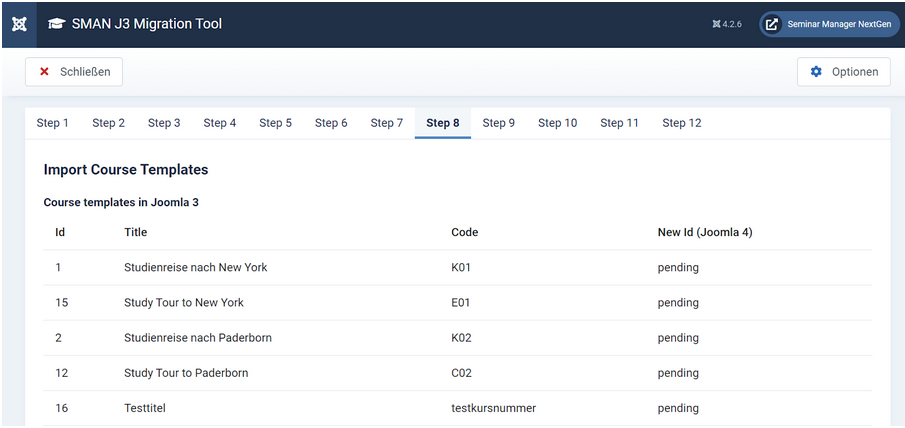Select the Step 3 tab
905x428 pixels.
pos(164,123)
